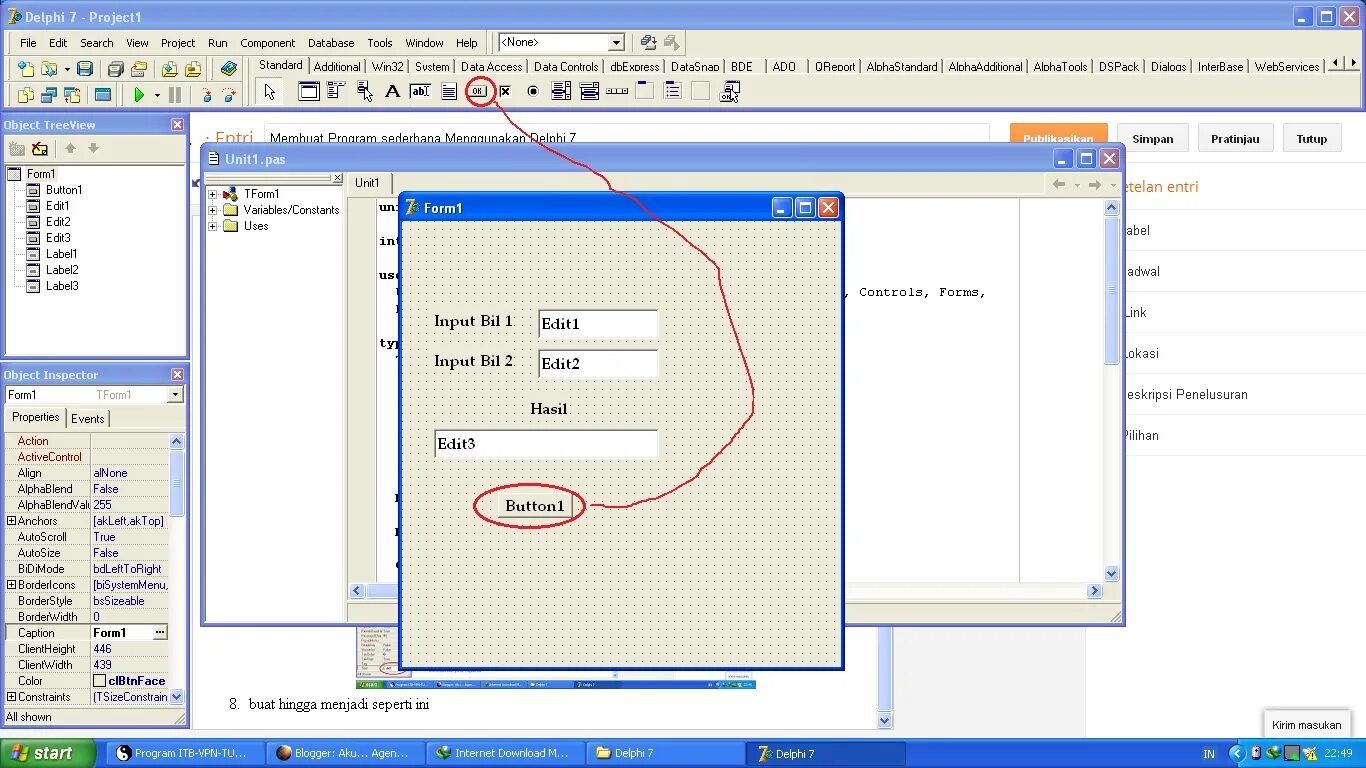
Task: Expand the Constraints property
Action: pyautogui.click(x=11, y=697)
